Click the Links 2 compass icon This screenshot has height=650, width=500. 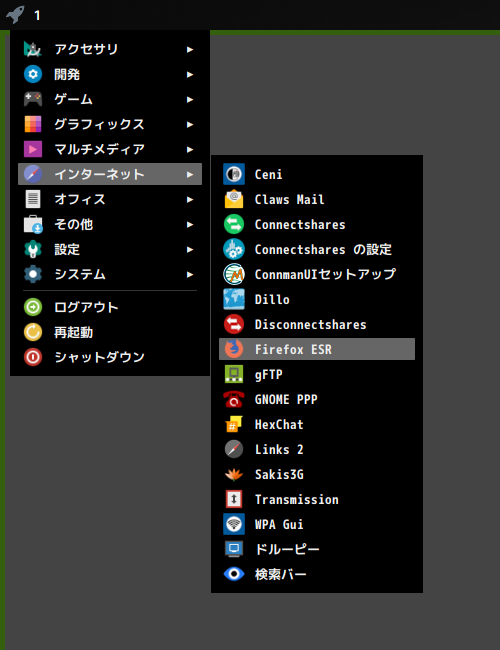tap(234, 449)
